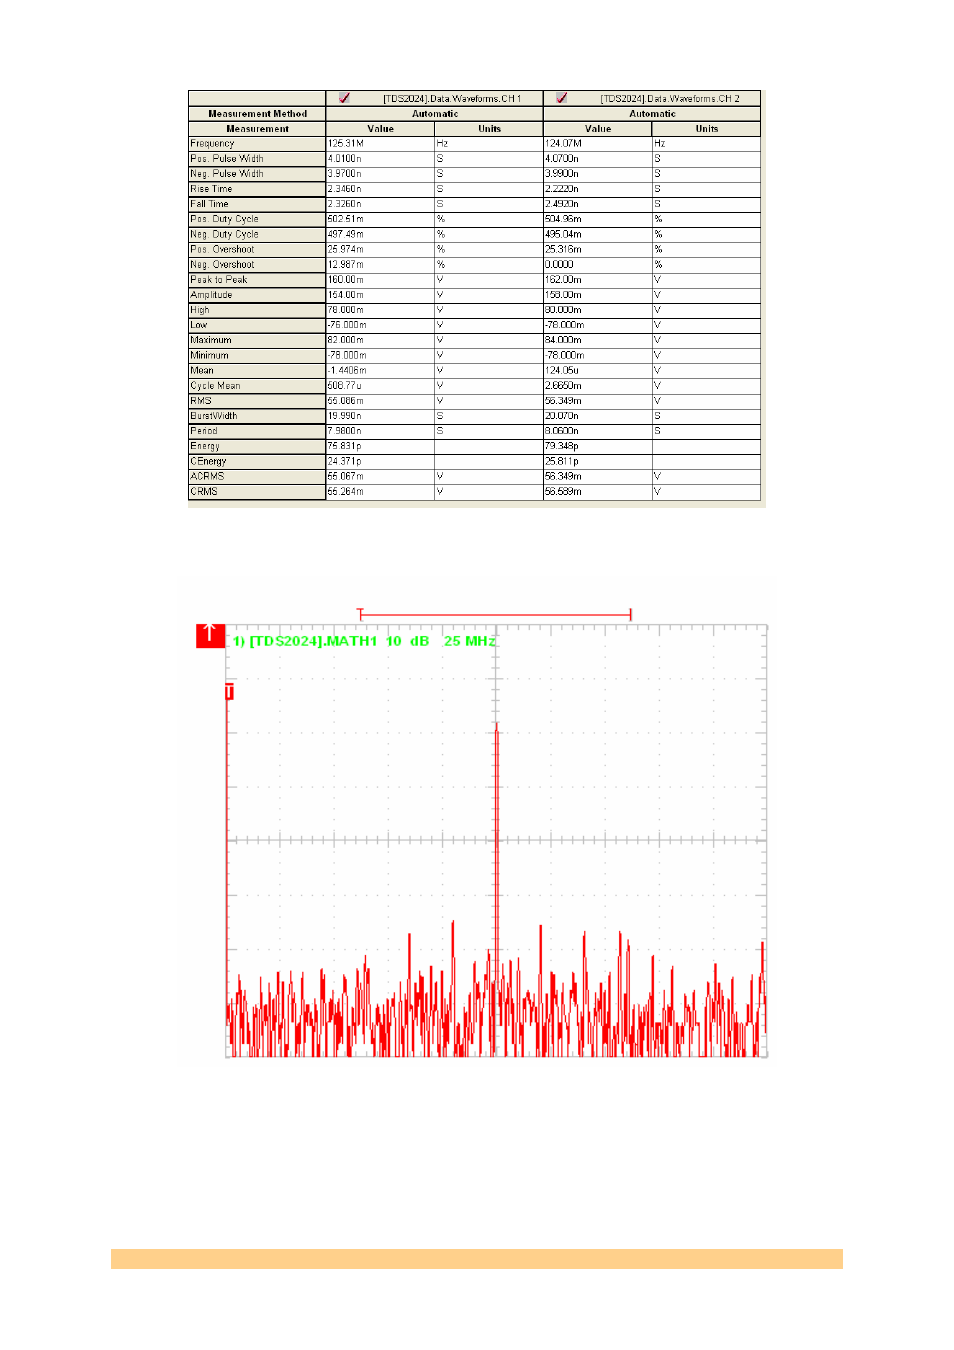Select the Pos. Duty Cycle row label
This screenshot has height=1350, width=954.
(x=257, y=219)
